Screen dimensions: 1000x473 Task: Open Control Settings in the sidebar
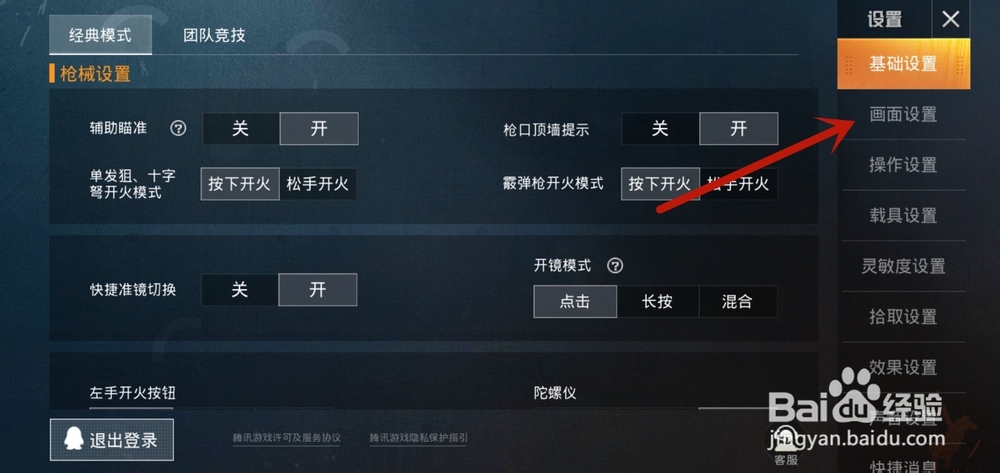pos(903,165)
